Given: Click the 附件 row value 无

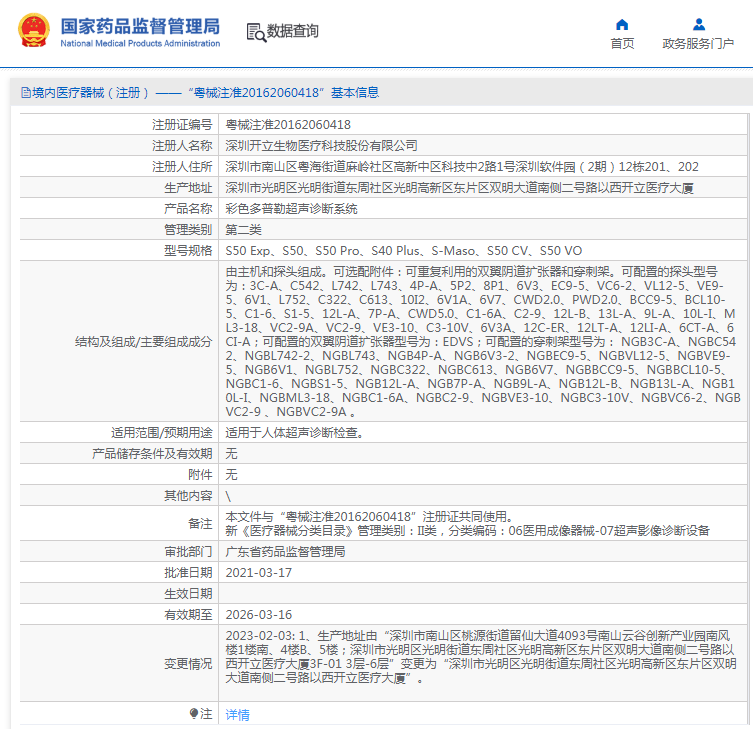Looking at the screenshot, I should 231,475.
